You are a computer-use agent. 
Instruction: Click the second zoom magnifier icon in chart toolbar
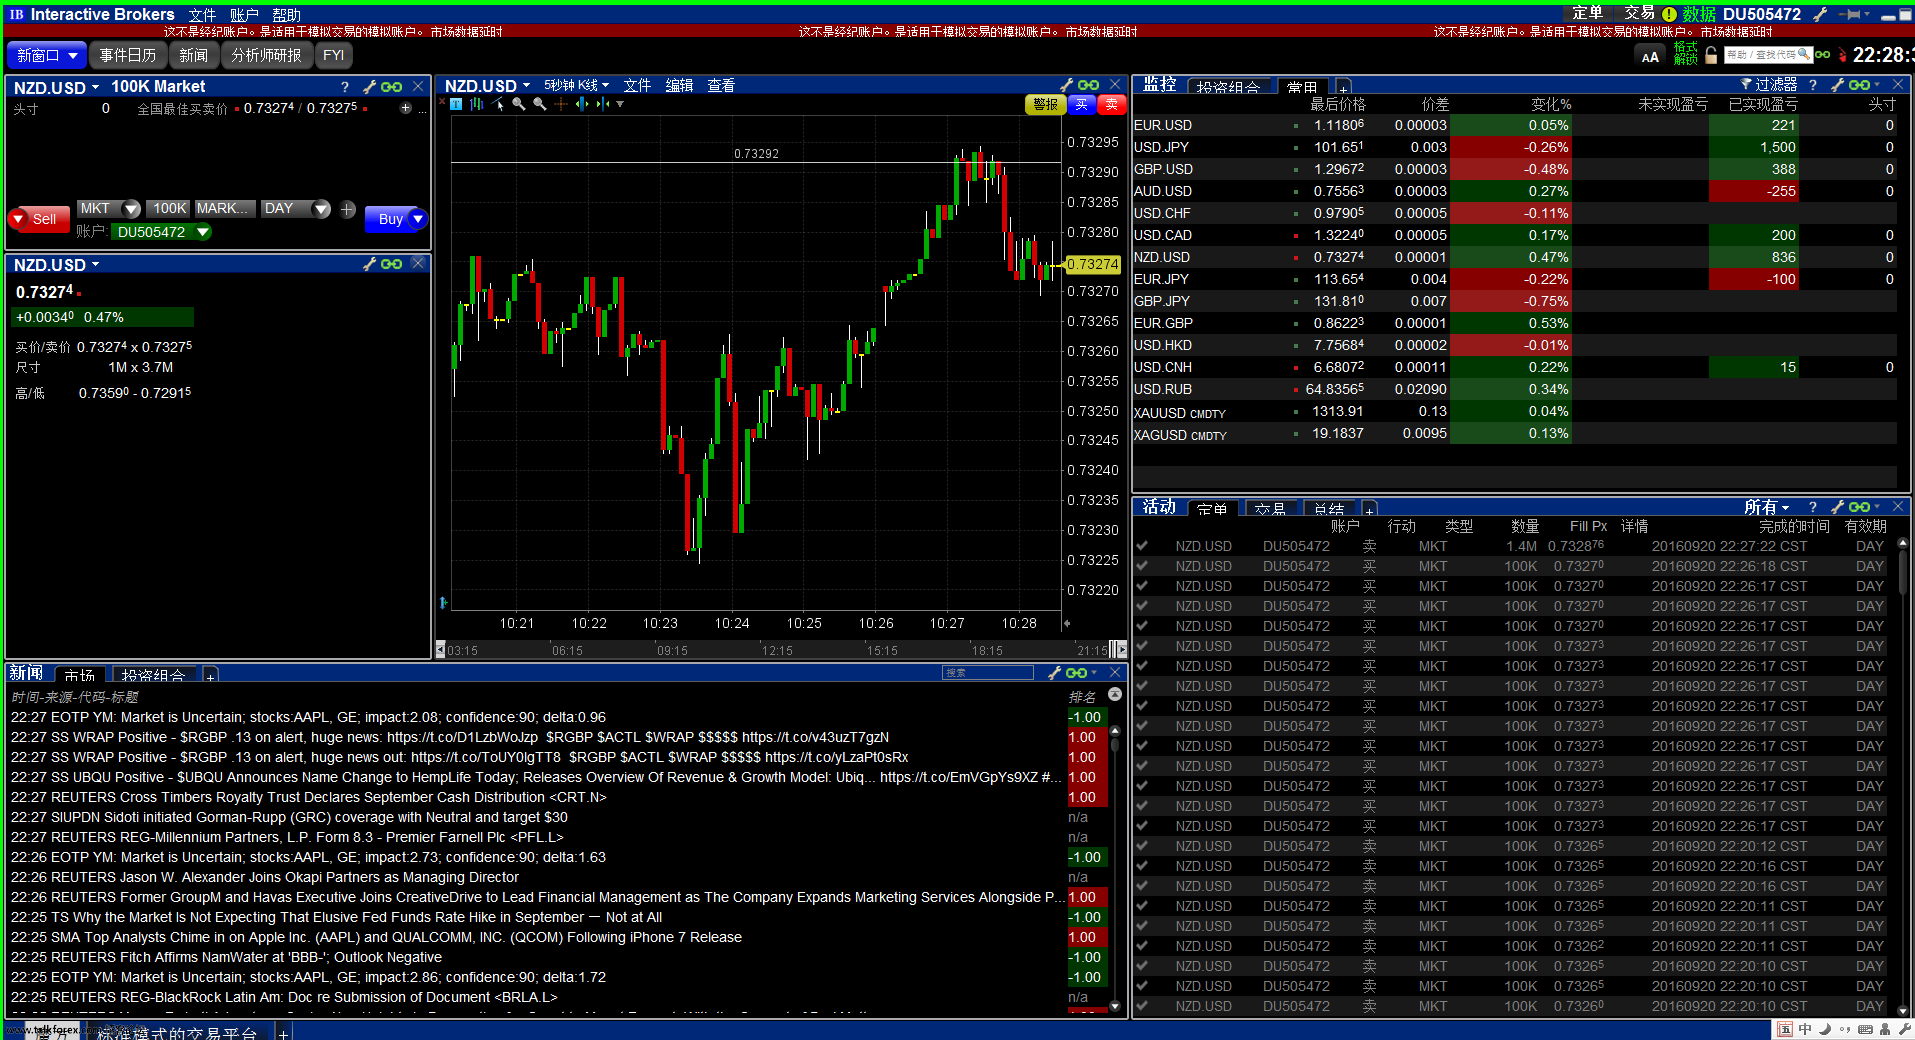tap(540, 104)
